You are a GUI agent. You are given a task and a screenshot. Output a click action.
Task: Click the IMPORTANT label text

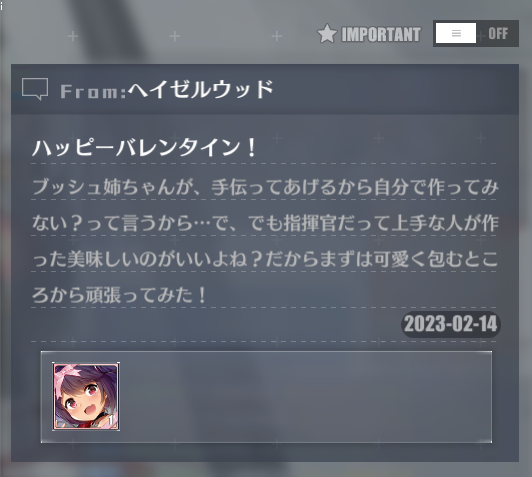tap(381, 35)
